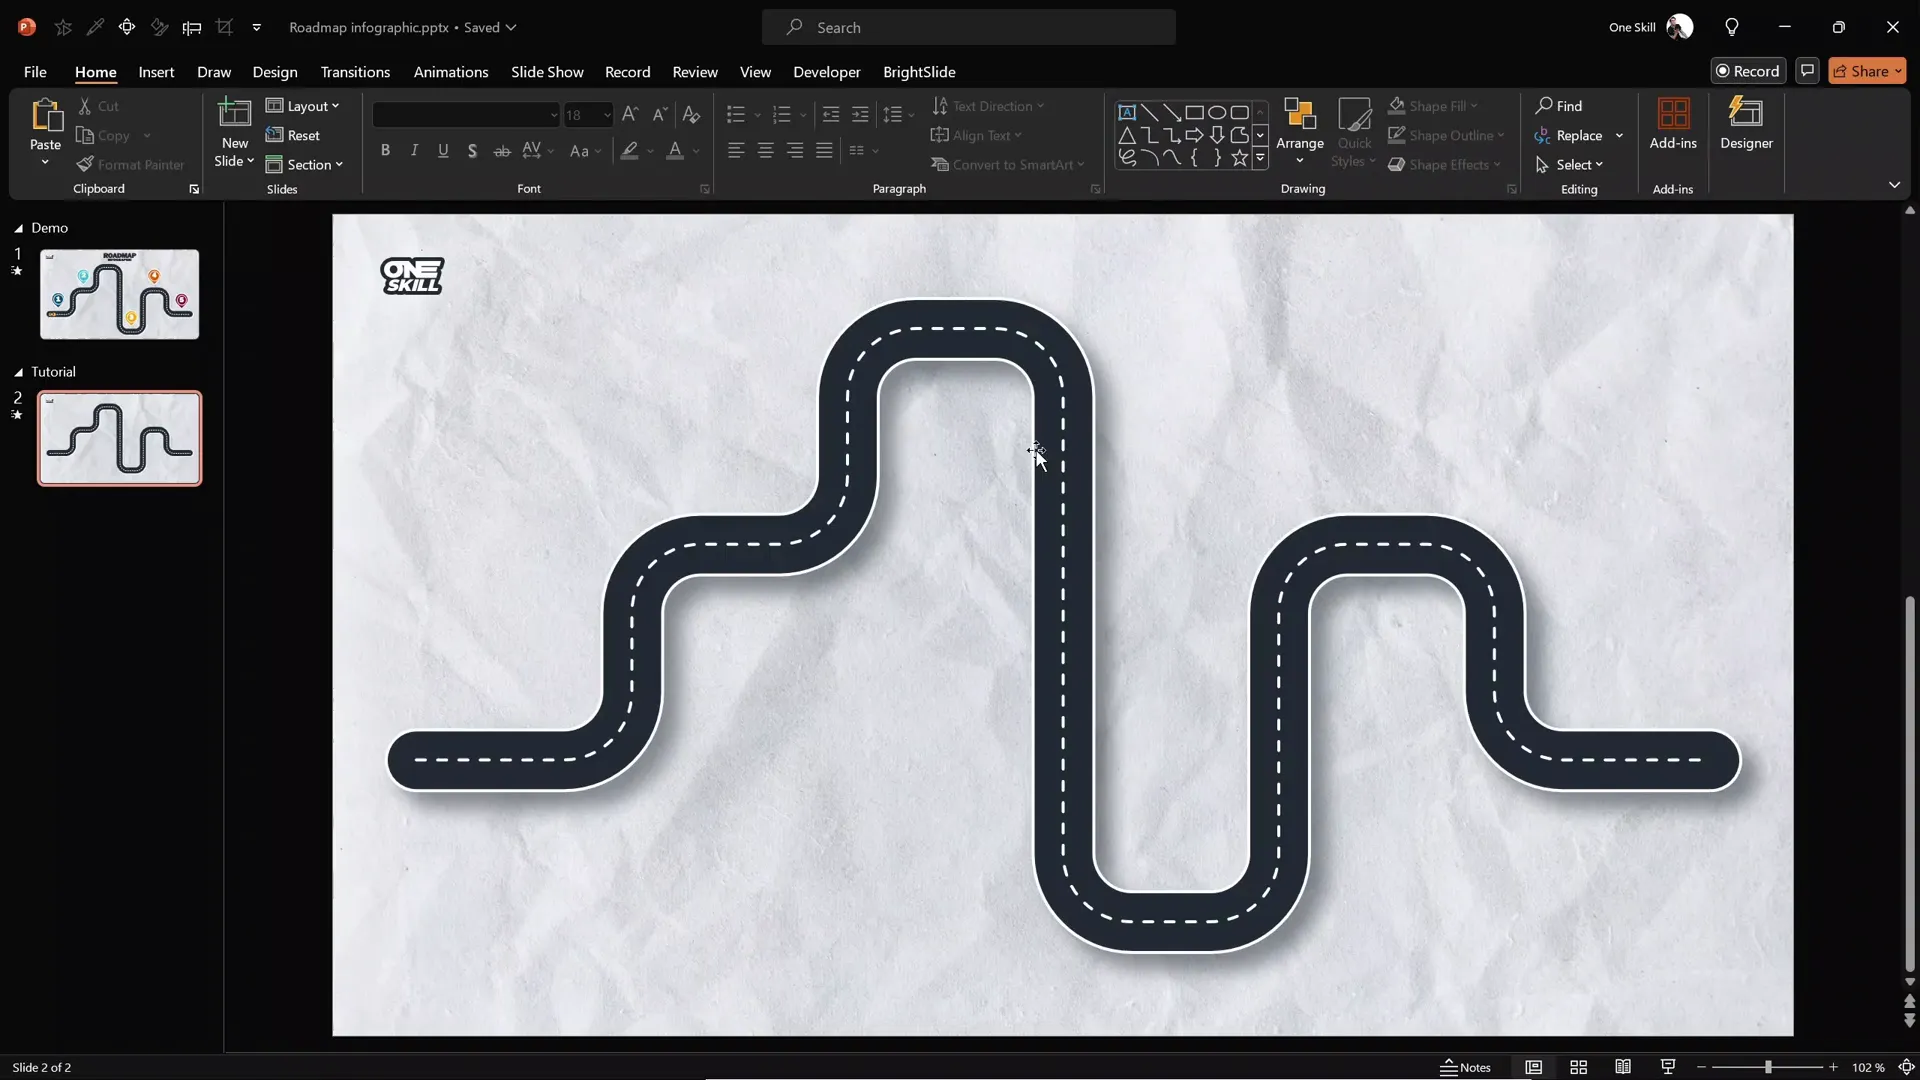This screenshot has width=1920, height=1080.
Task: Switch to the Transitions tab
Action: (355, 72)
